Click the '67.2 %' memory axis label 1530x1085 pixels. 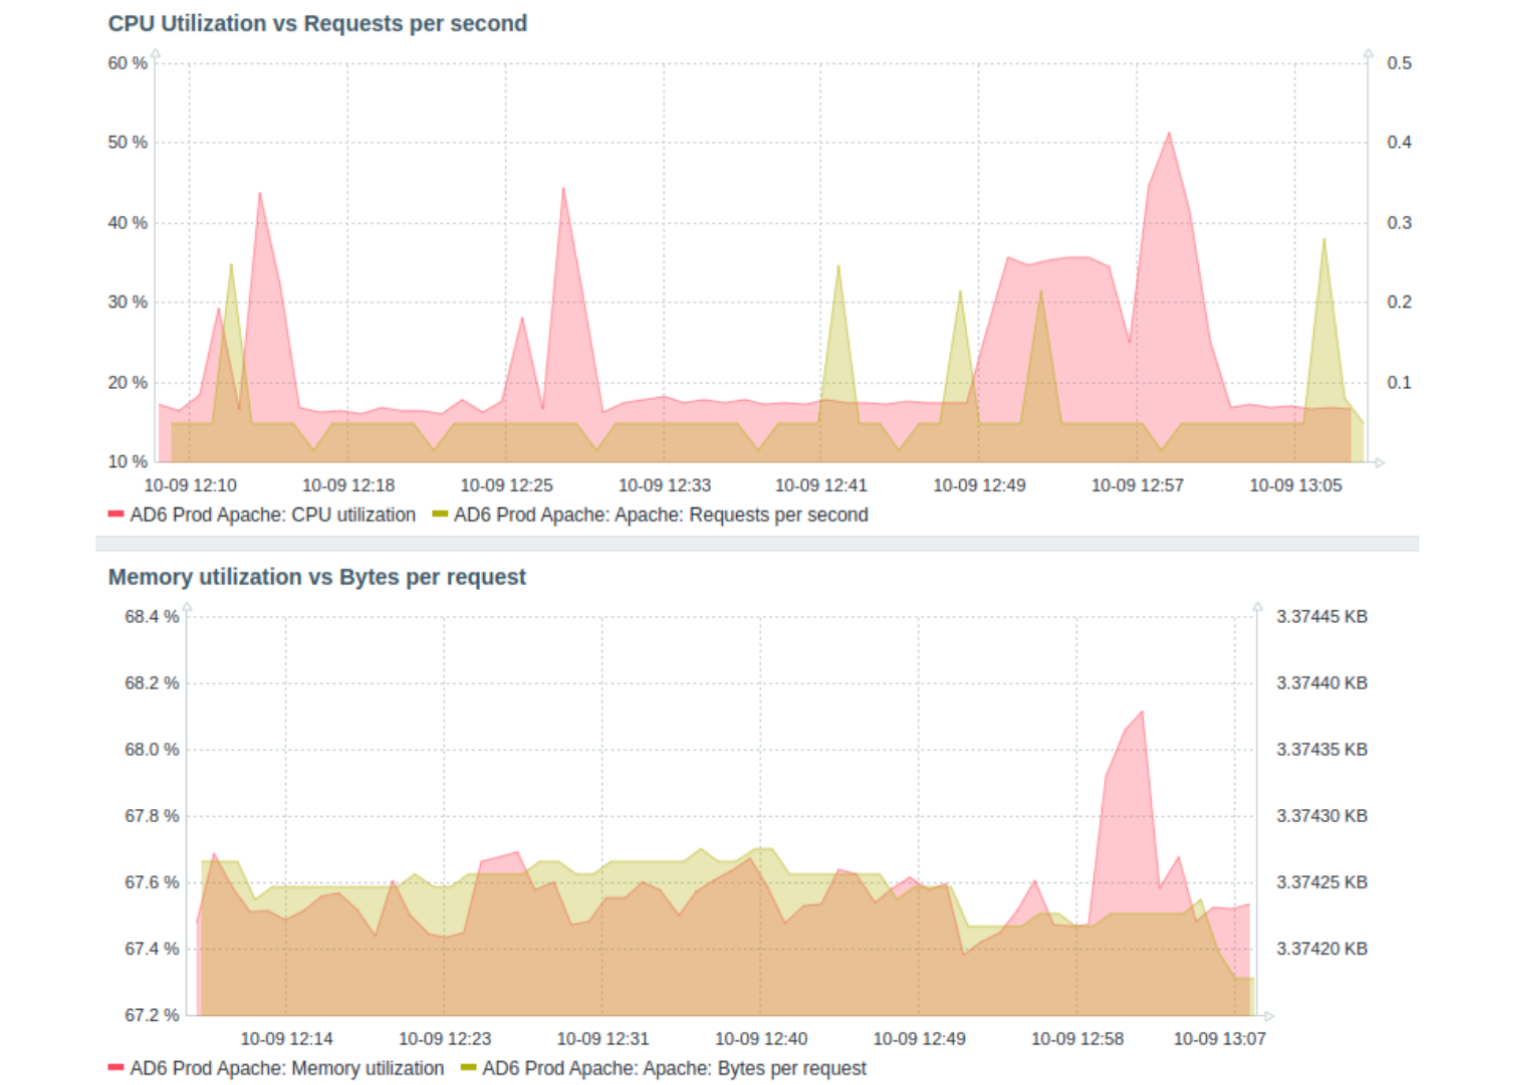click(x=151, y=1015)
